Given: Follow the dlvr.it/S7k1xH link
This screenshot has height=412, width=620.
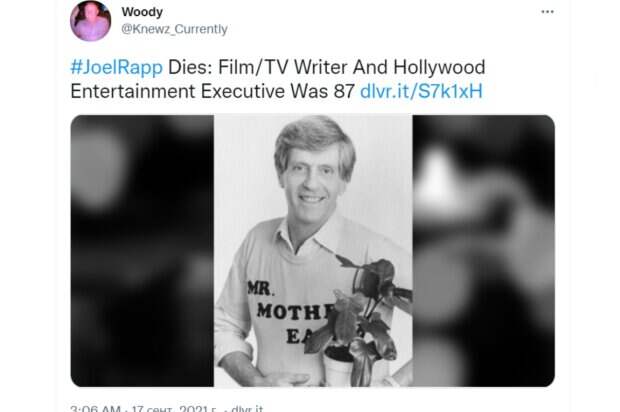Looking at the screenshot, I should coord(422,91).
